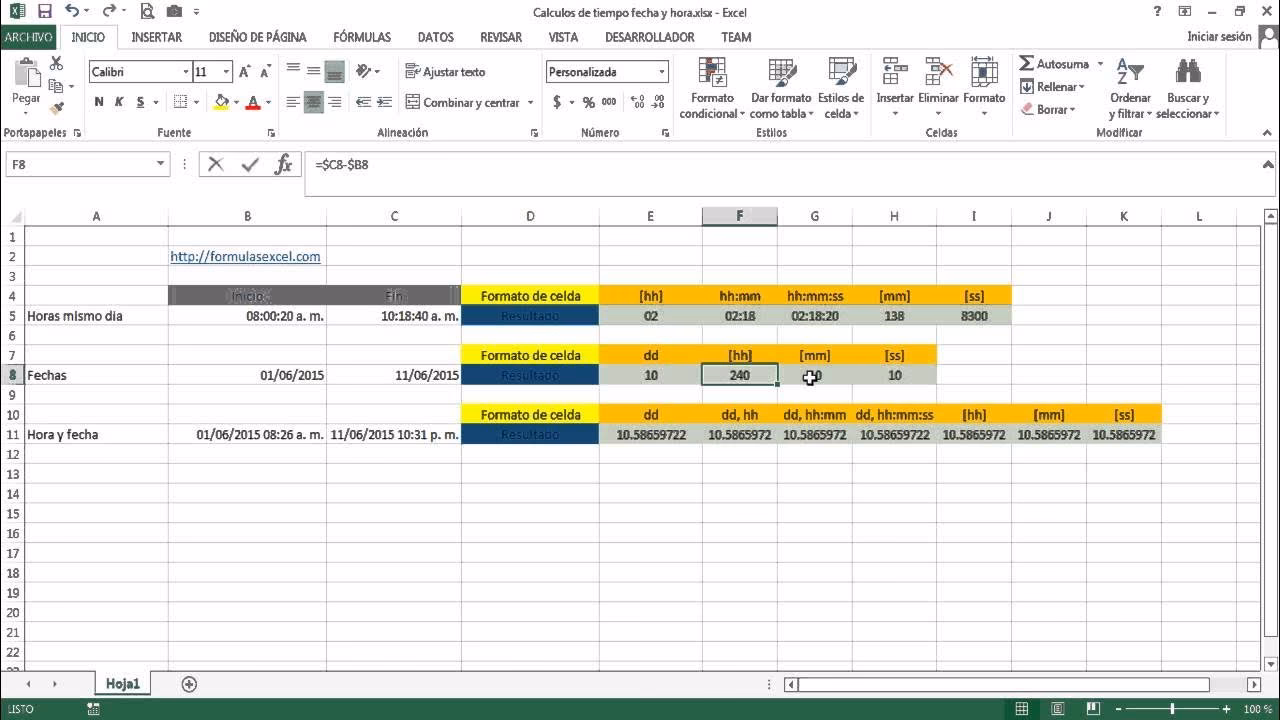The width and height of the screenshot is (1280, 720).
Task: Click Iniciar sesión to sign in
Action: (1219, 37)
